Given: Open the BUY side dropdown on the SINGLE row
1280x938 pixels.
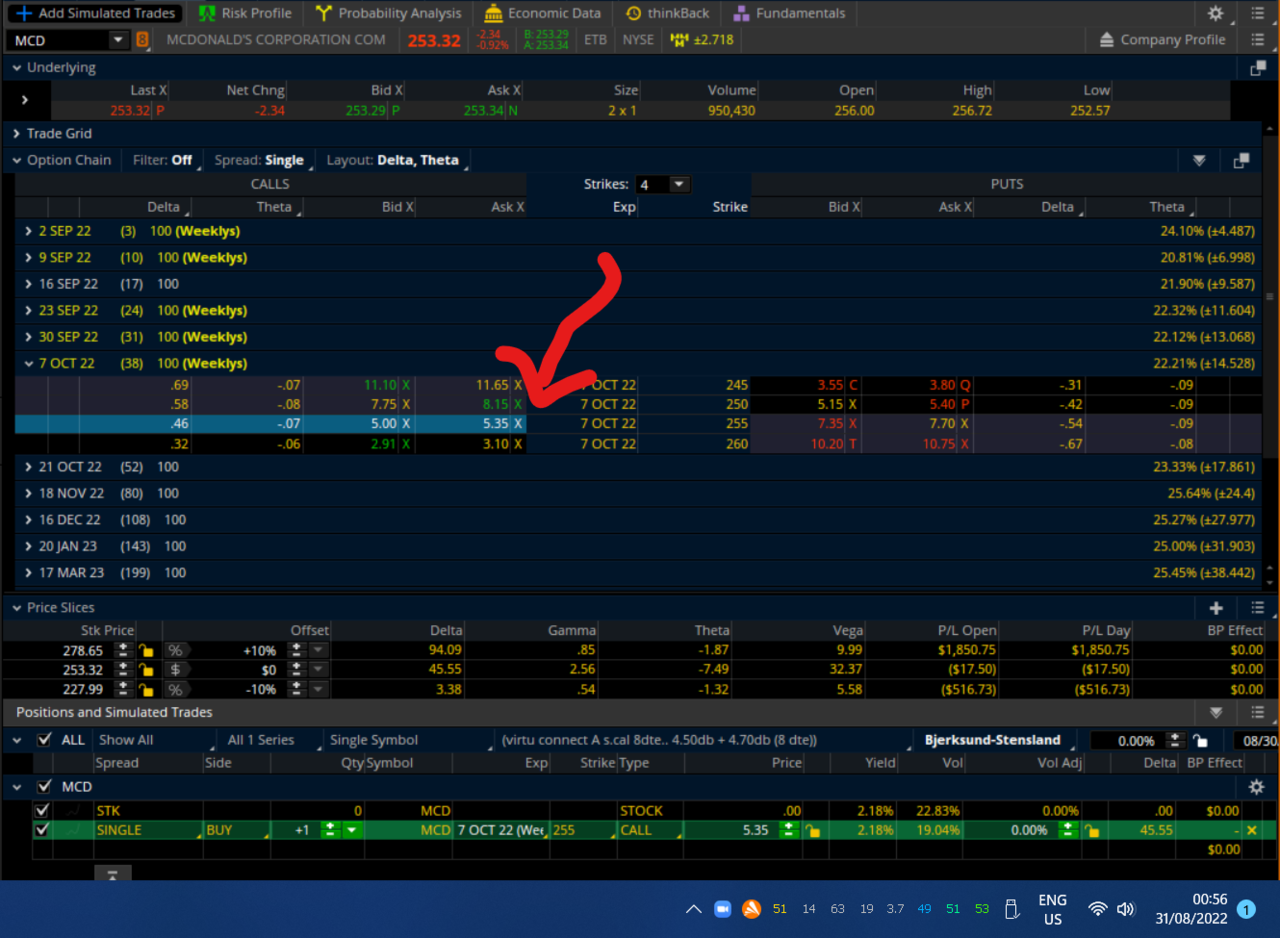Looking at the screenshot, I should (237, 830).
